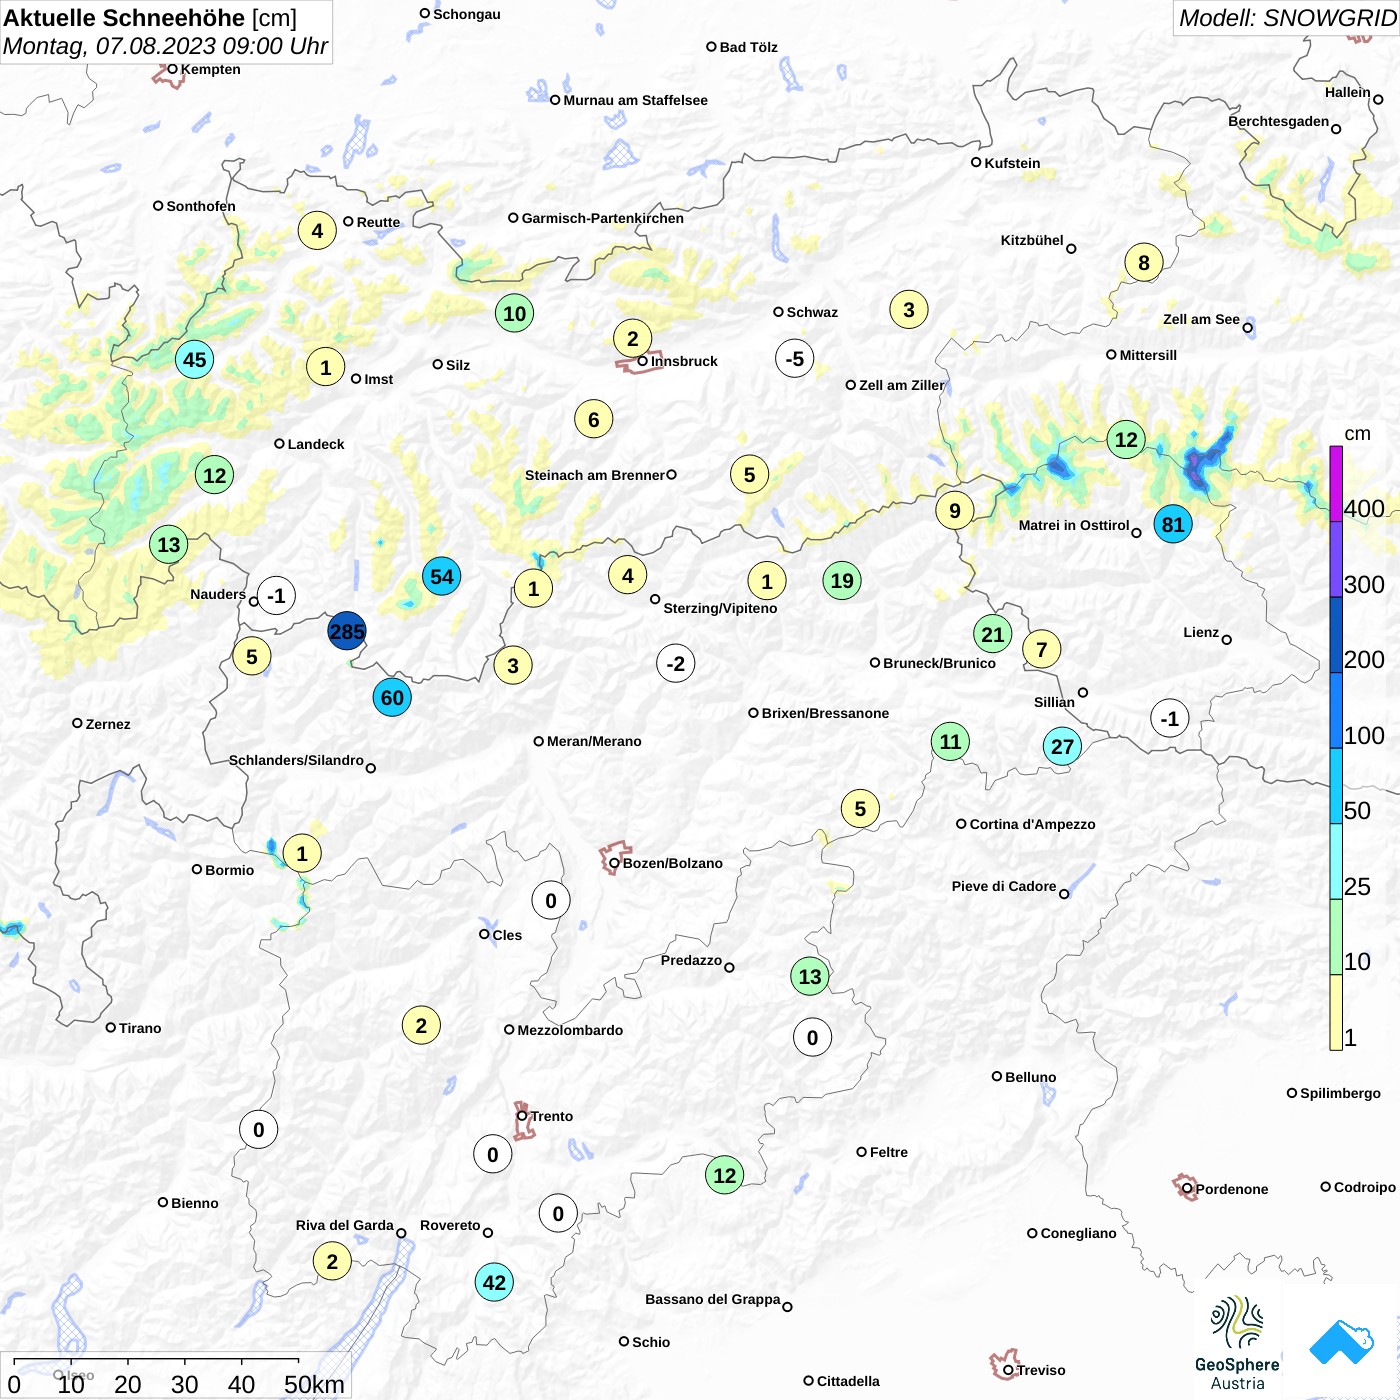Select the -5 marker near Schwaz
1400x1400 pixels.
(x=794, y=358)
